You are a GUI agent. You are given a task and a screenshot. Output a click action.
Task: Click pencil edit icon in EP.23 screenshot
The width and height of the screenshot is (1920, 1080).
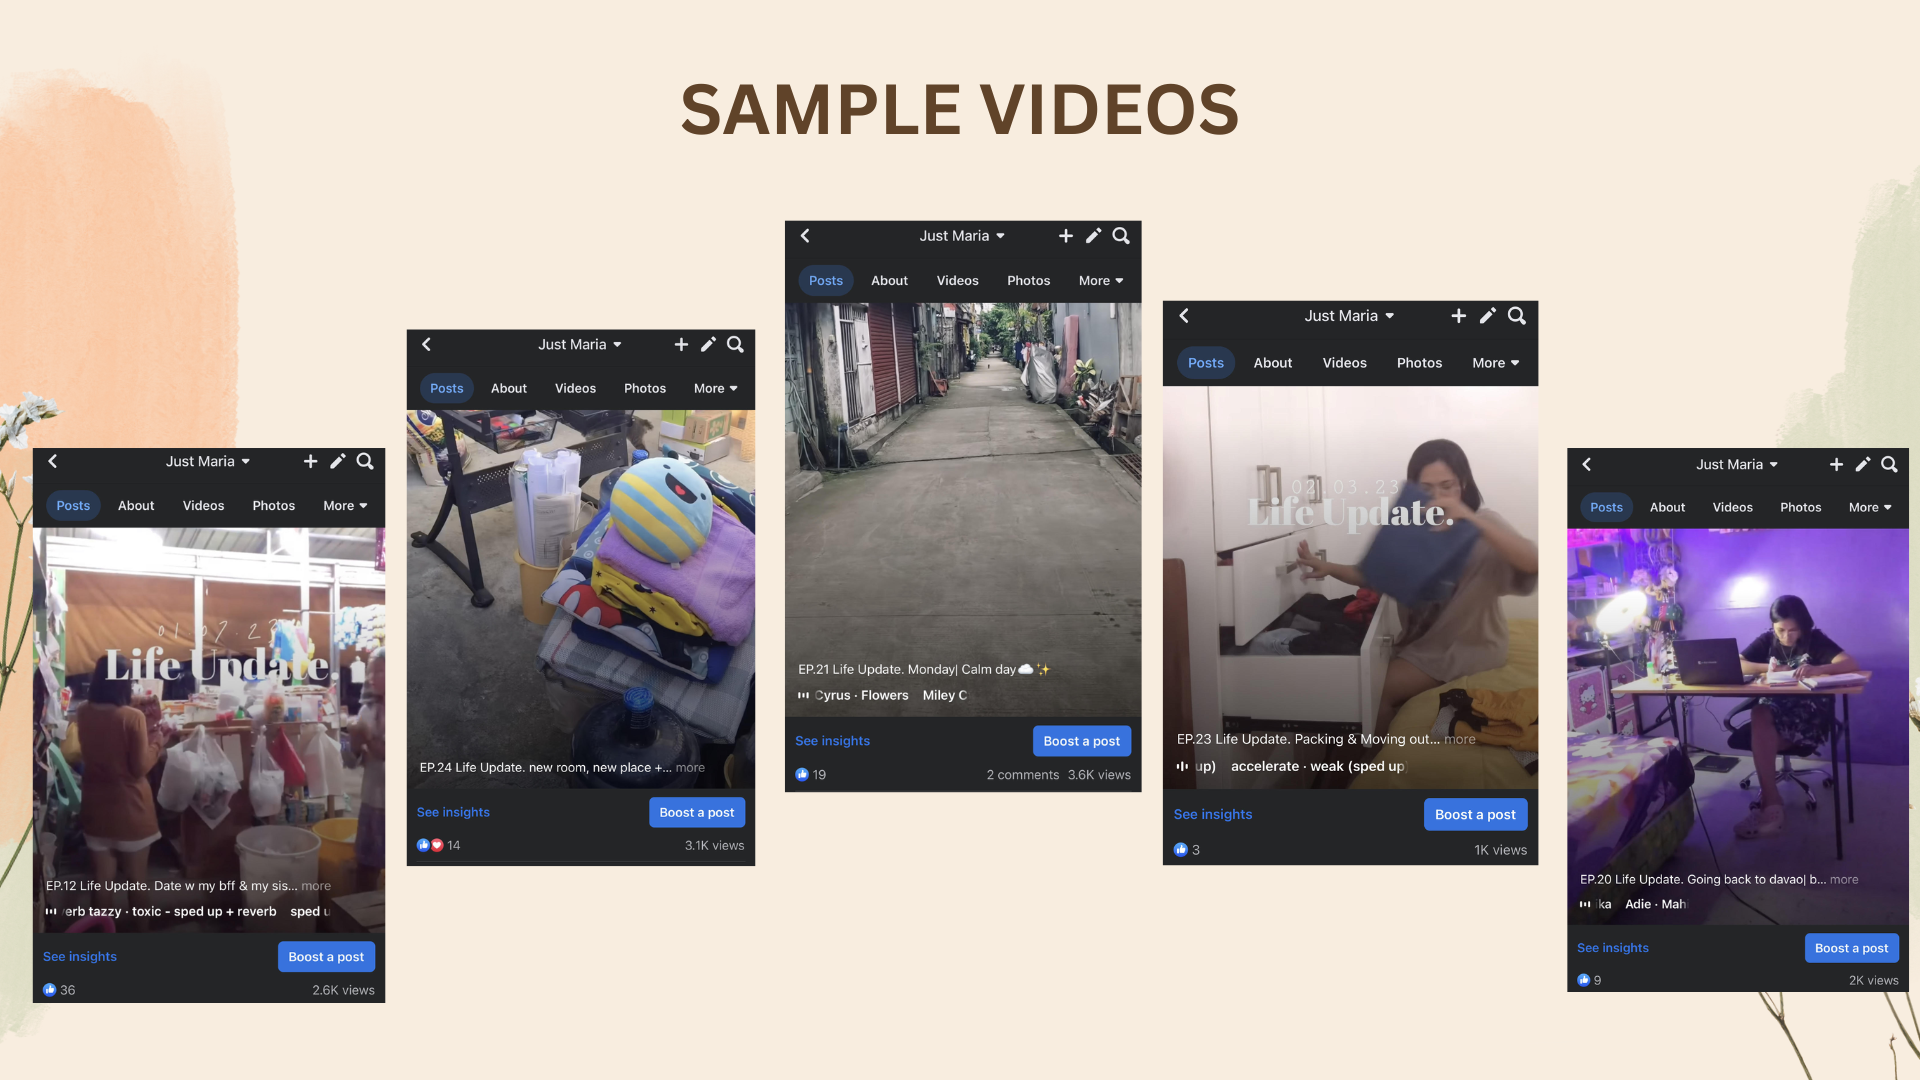click(1487, 316)
